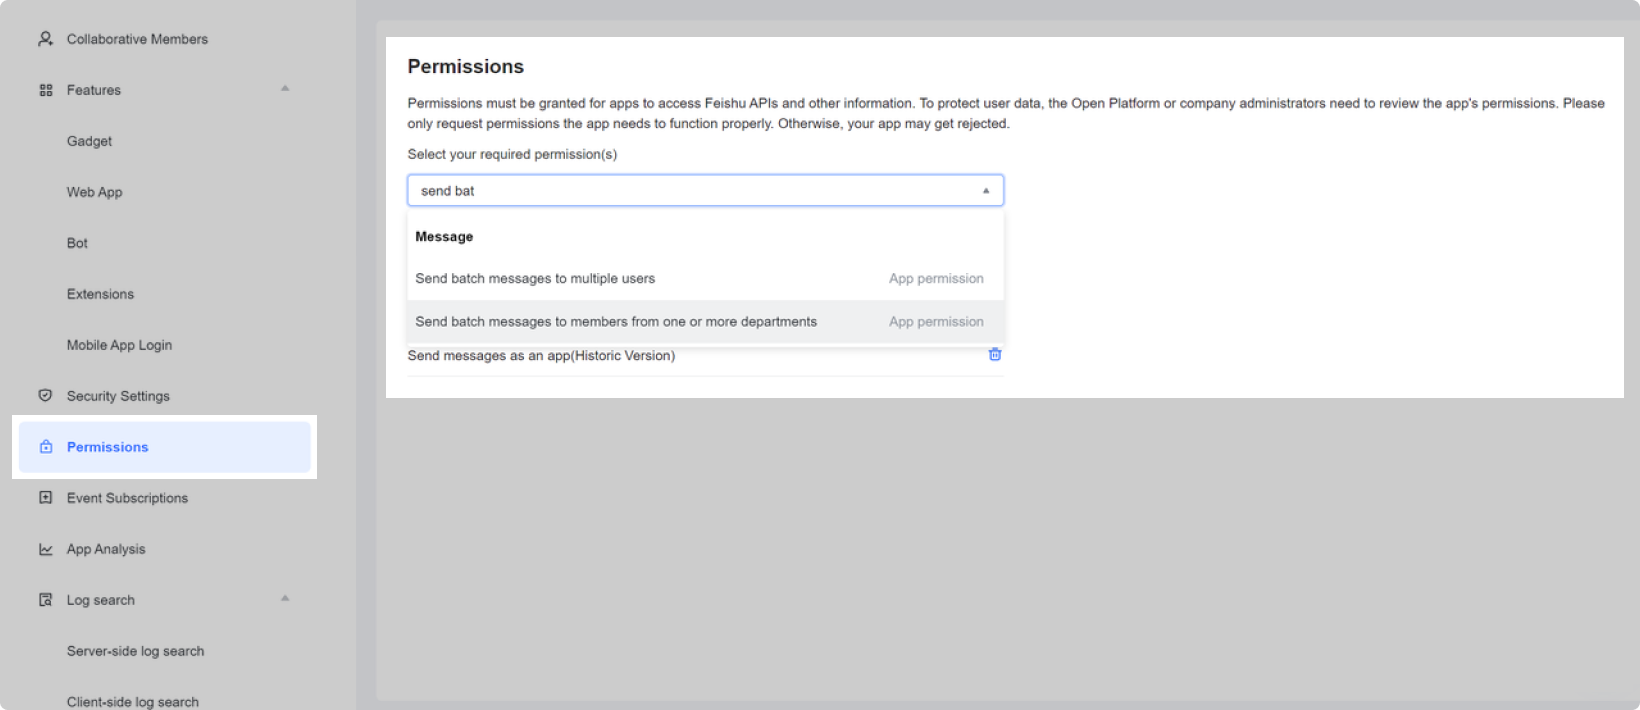Click the Features grid icon

tap(45, 90)
